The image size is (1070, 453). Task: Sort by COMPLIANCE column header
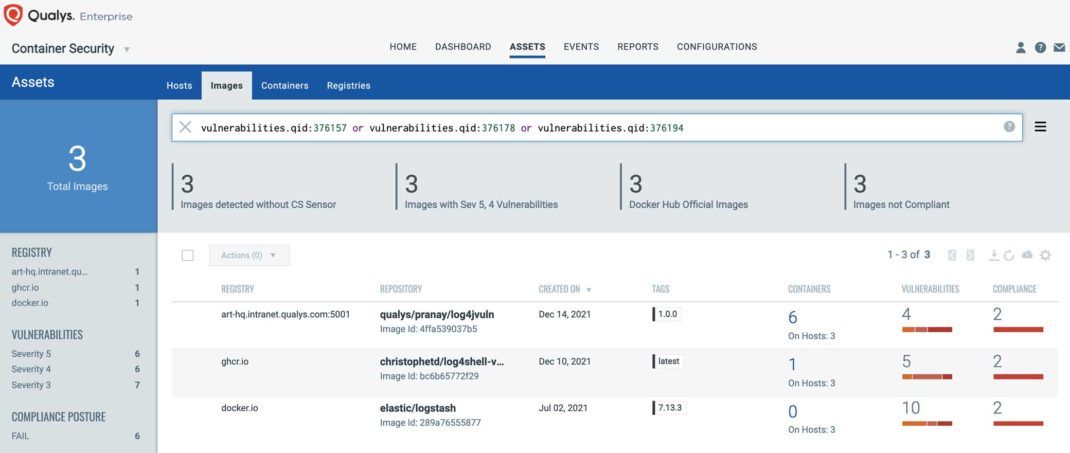[1014, 289]
